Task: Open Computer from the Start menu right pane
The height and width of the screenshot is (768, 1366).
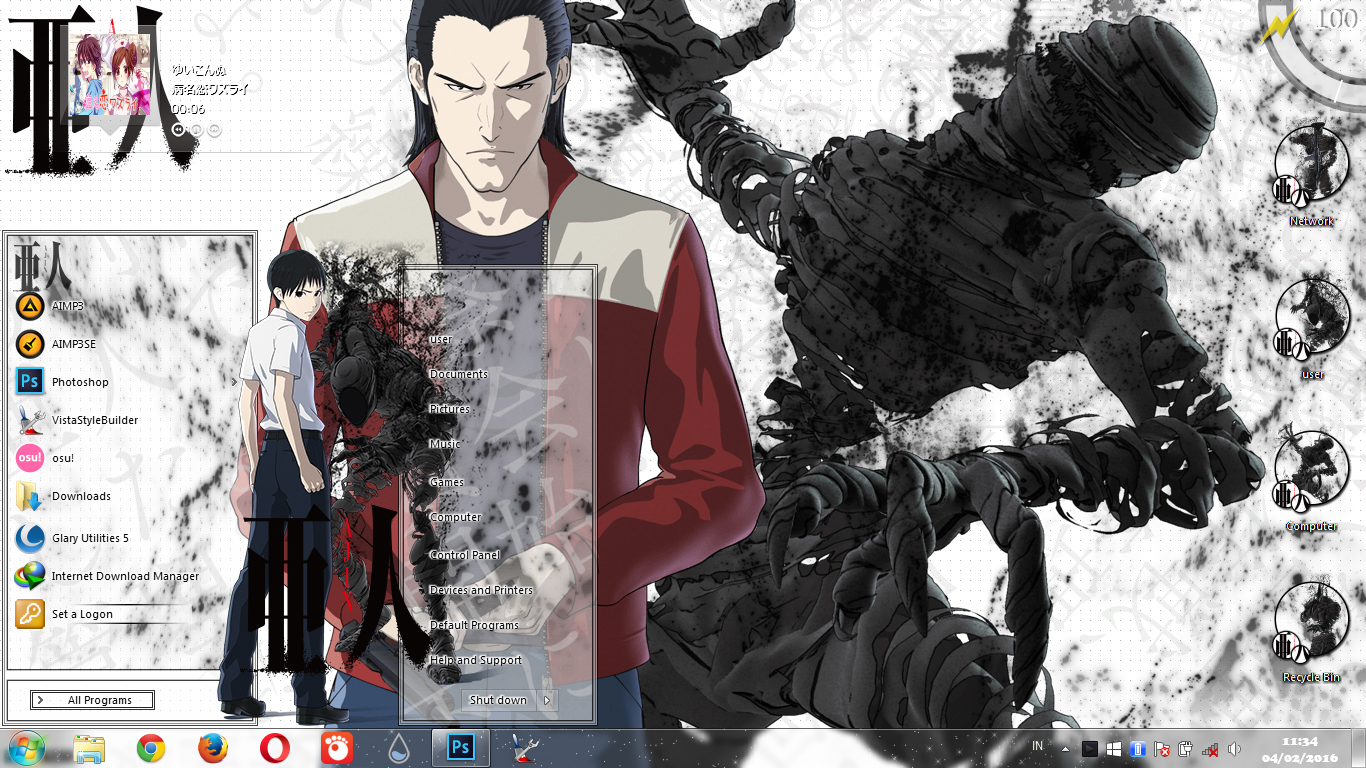Action: pyautogui.click(x=455, y=517)
